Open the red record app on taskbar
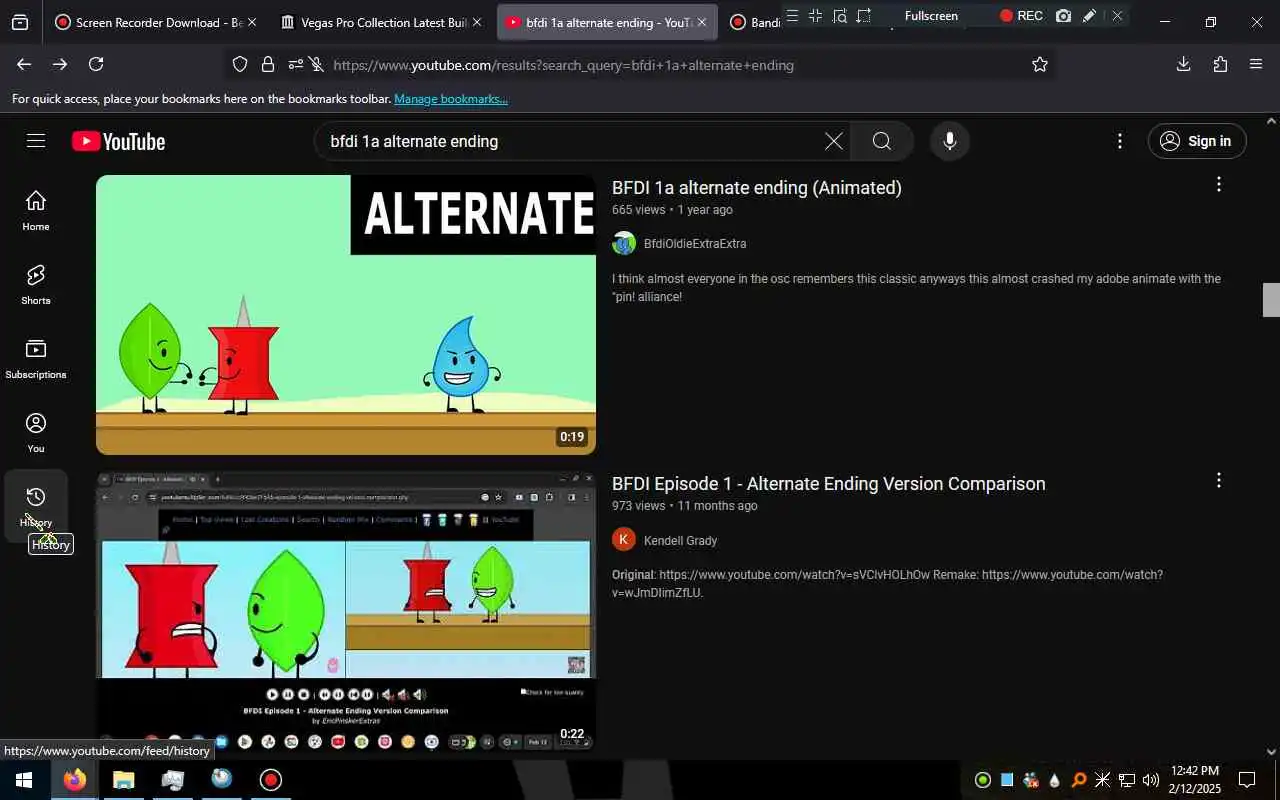The width and height of the screenshot is (1280, 800). [x=271, y=780]
